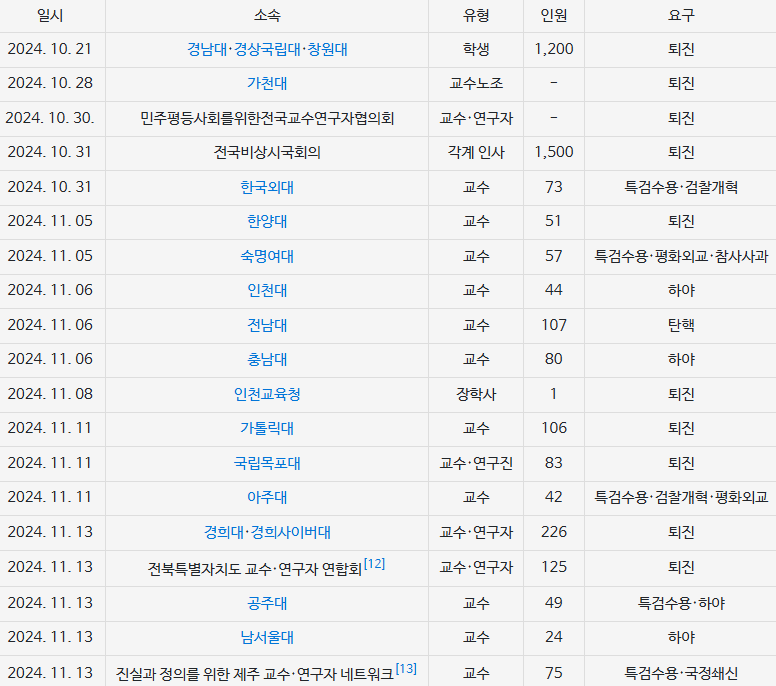Open the 경희사이버대 link
776x686 pixels.
point(291,532)
